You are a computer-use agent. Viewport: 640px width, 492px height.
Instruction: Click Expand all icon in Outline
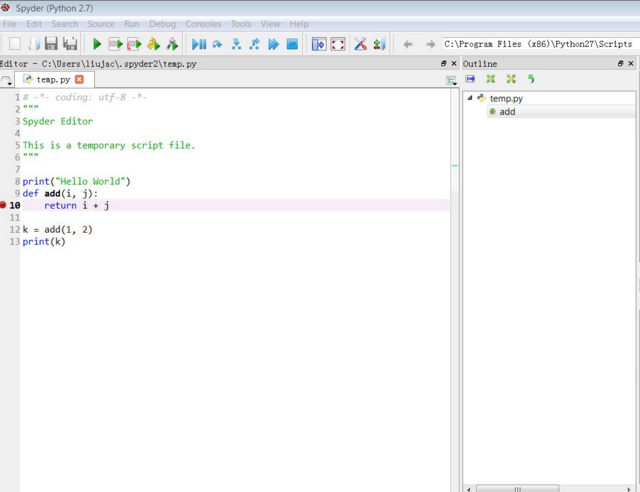point(511,79)
